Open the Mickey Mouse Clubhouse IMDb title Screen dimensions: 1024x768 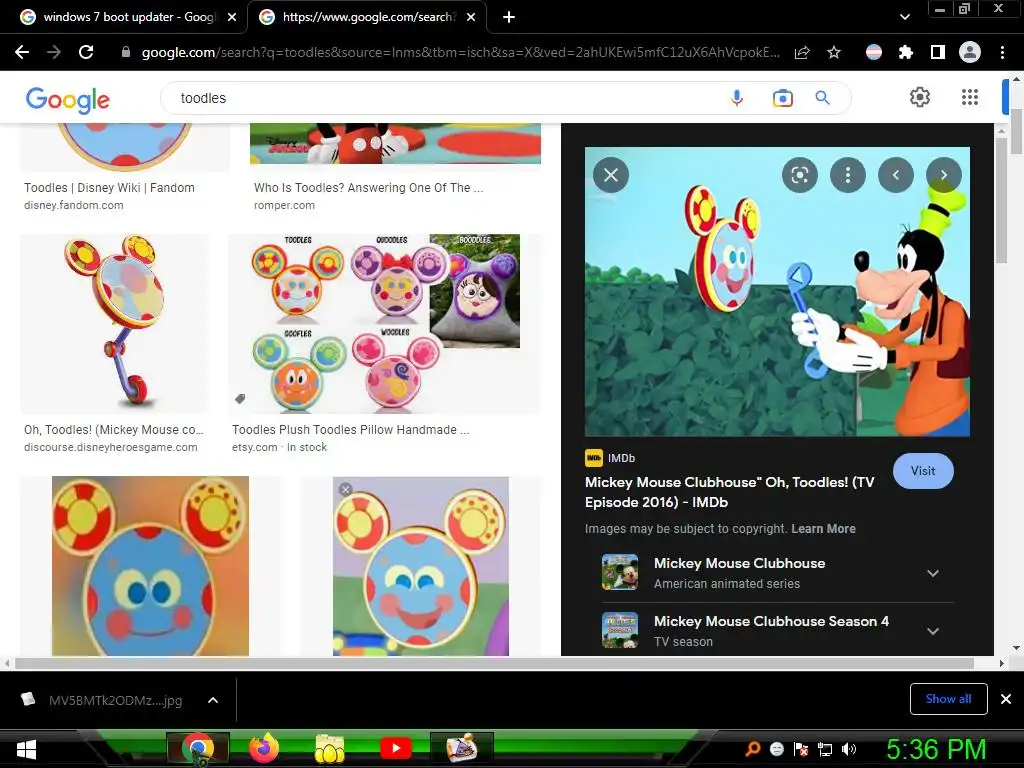point(729,492)
